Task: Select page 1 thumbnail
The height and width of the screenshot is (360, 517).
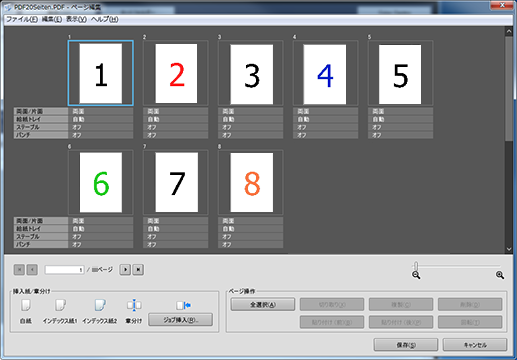Action: [x=101, y=73]
